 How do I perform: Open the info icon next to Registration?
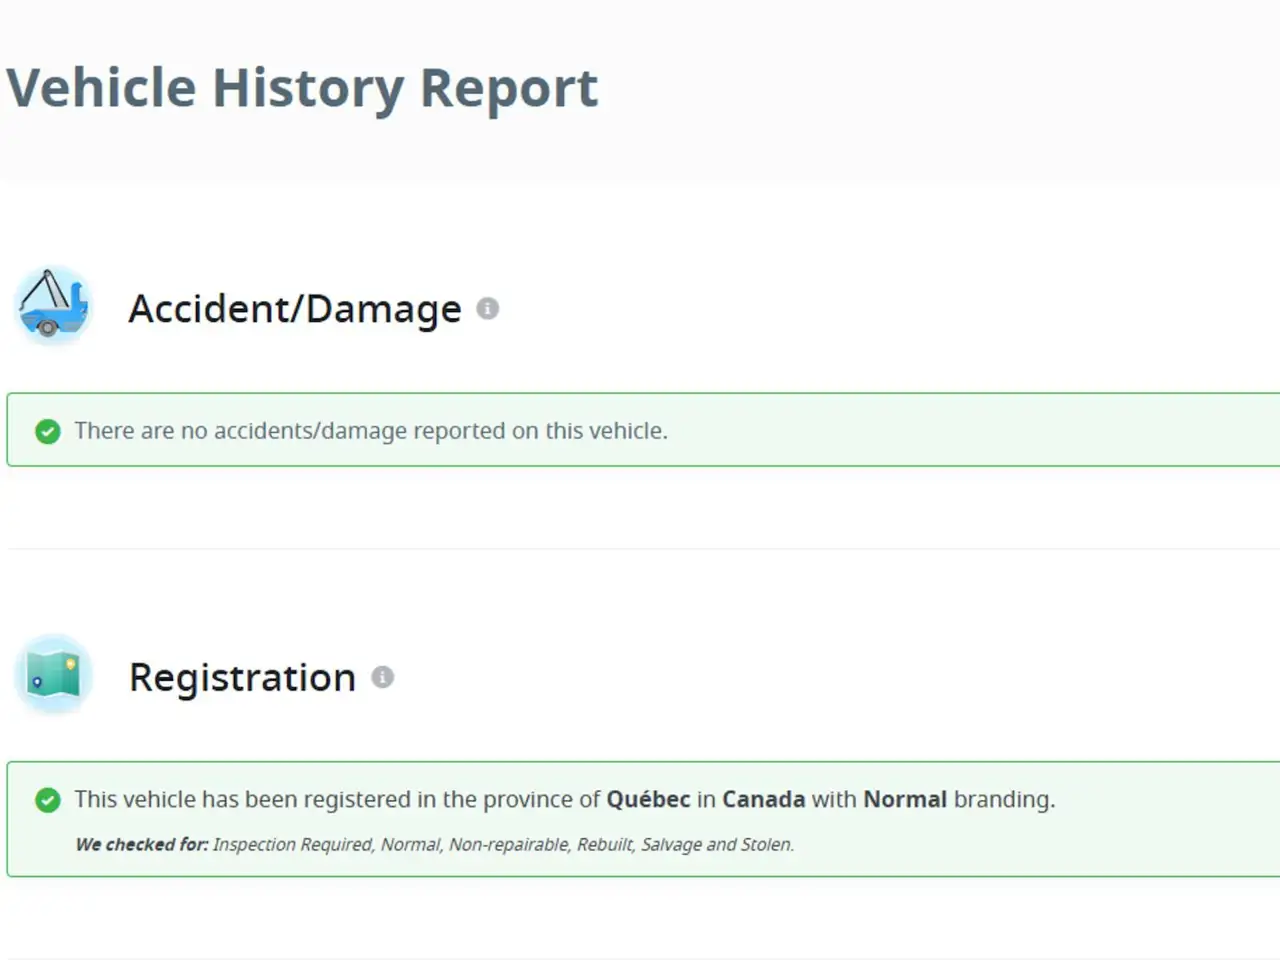pos(382,677)
